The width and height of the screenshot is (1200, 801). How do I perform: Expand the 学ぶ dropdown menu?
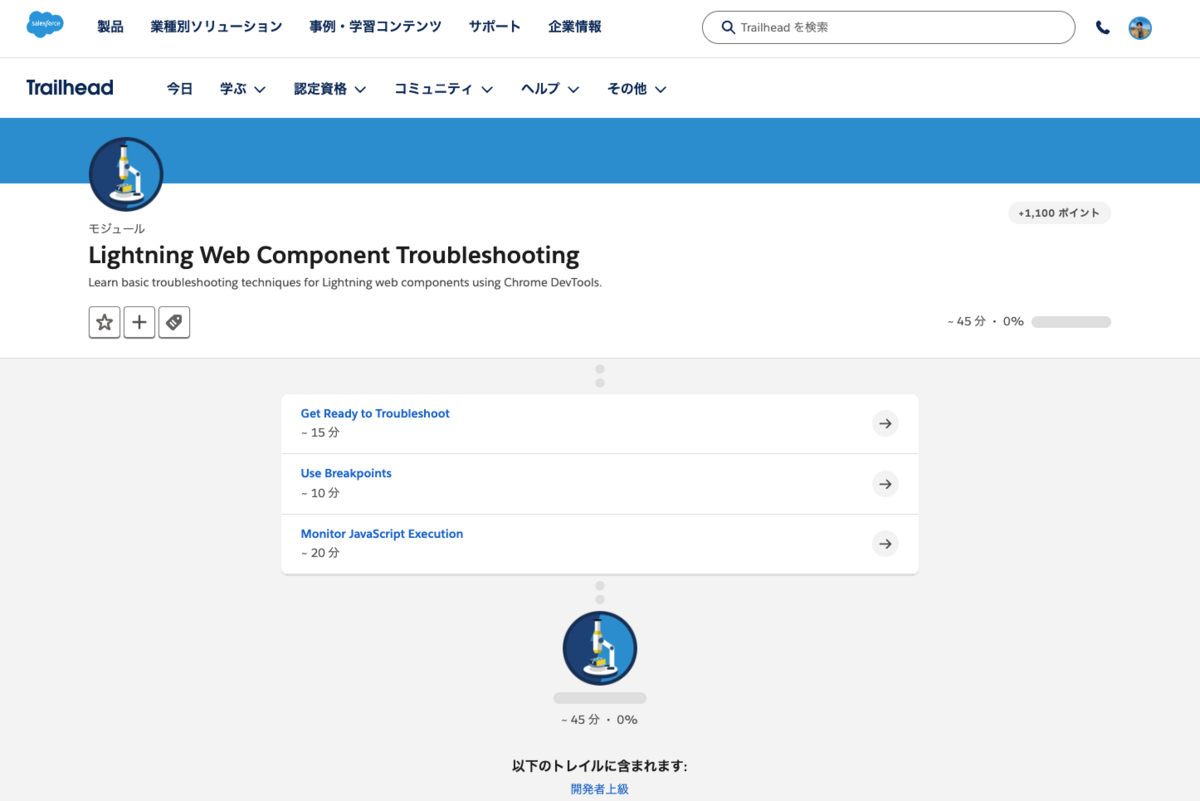click(243, 89)
